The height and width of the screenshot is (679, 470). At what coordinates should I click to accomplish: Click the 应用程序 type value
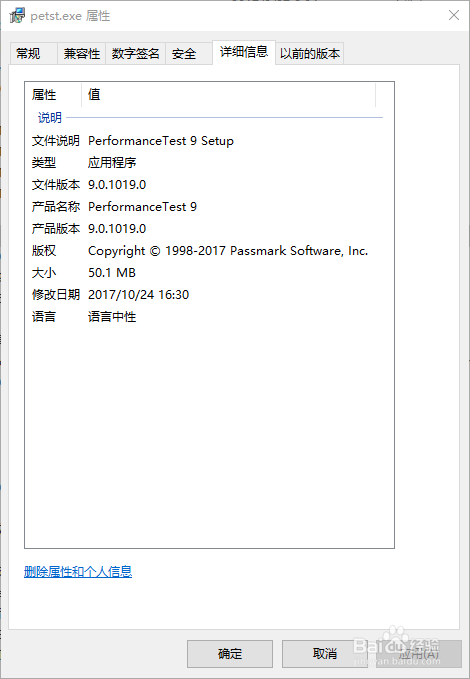pyautogui.click(x=112, y=163)
